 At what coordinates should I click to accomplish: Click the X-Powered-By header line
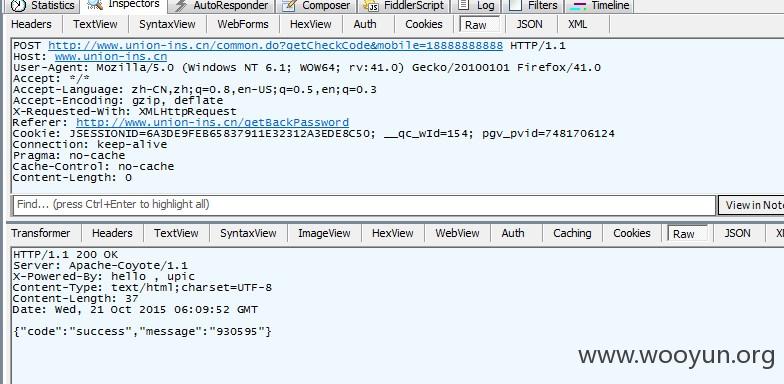(104, 276)
